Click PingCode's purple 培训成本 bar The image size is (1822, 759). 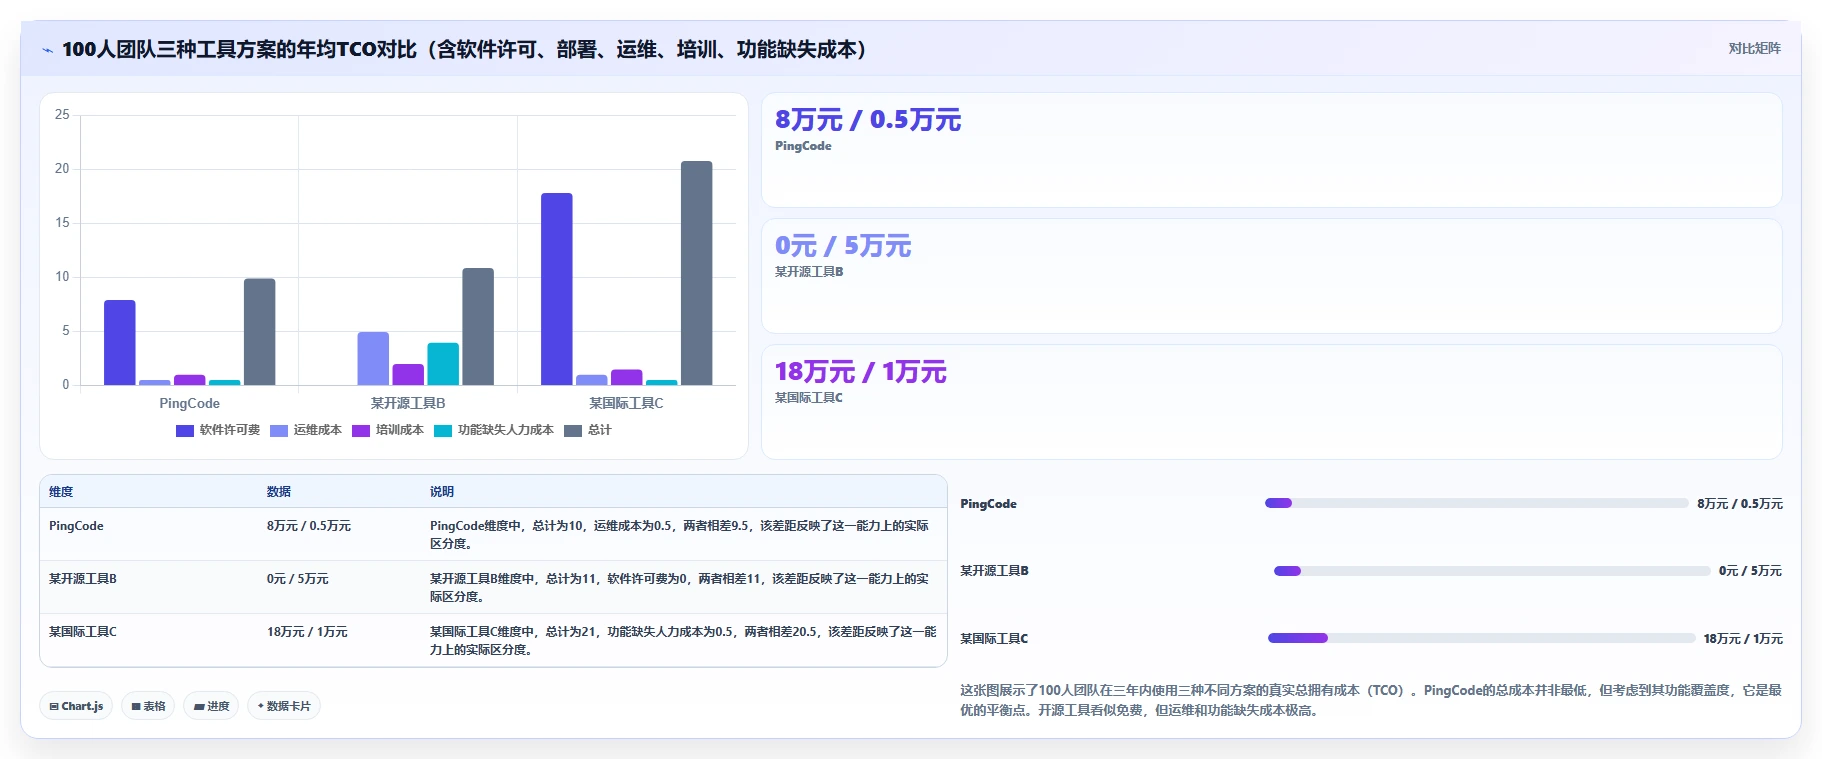click(x=190, y=380)
